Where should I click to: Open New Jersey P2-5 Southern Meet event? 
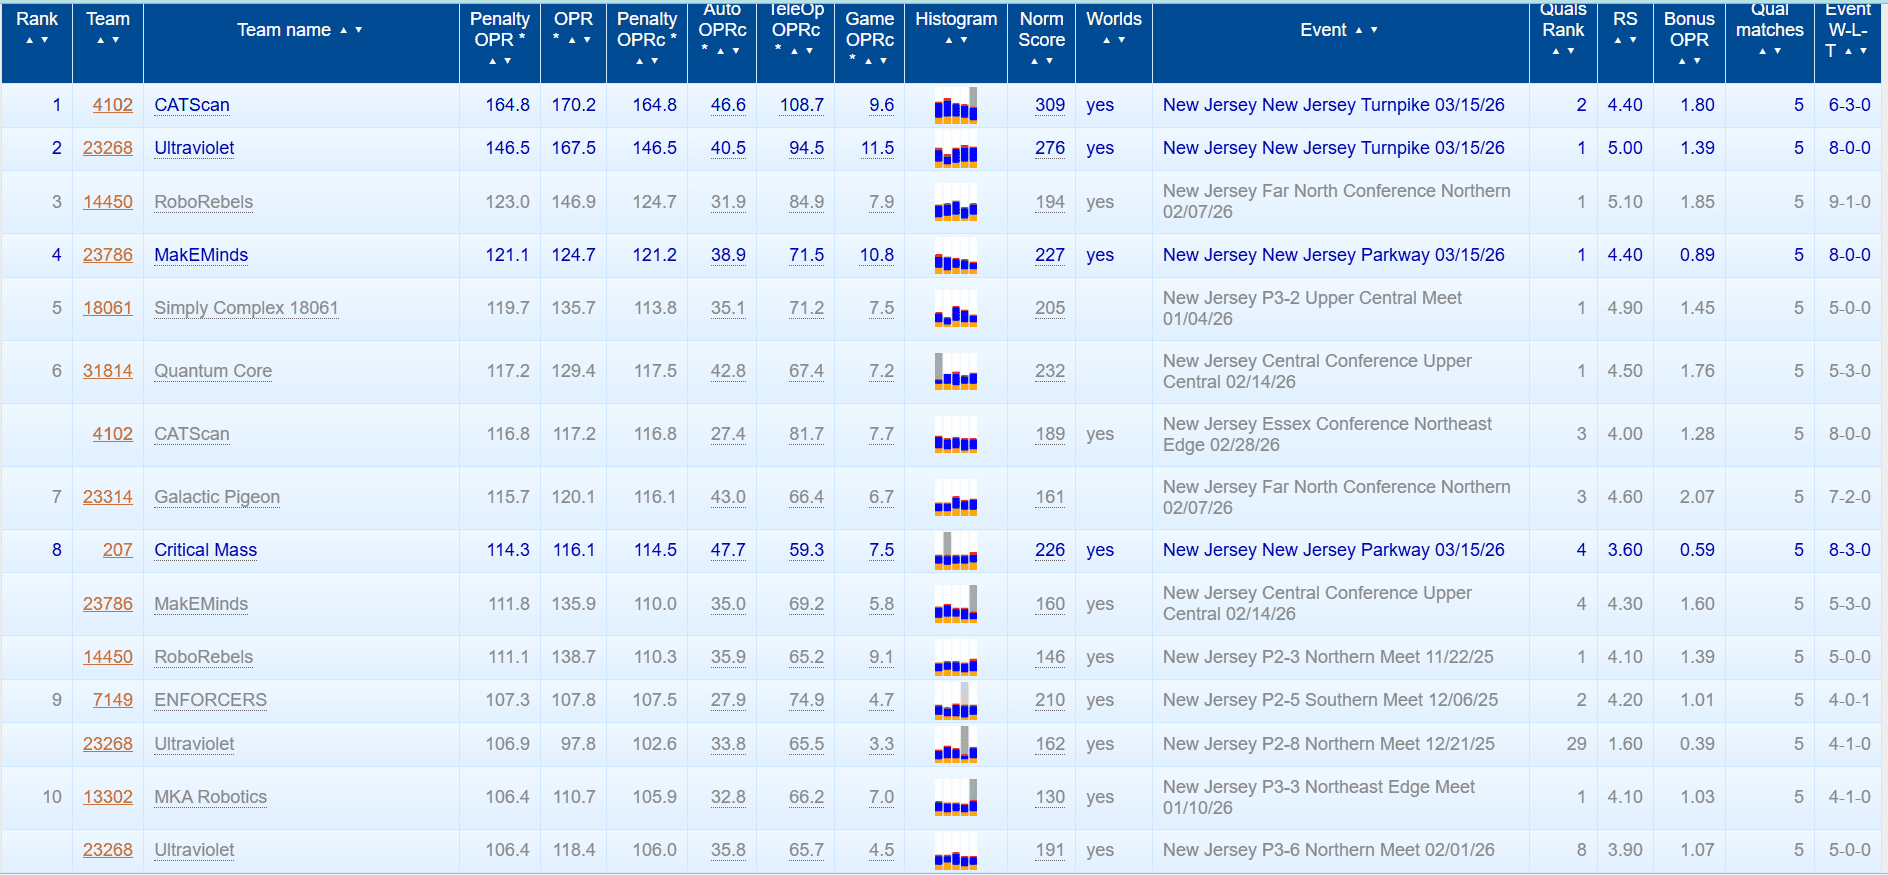pyautogui.click(x=1330, y=700)
